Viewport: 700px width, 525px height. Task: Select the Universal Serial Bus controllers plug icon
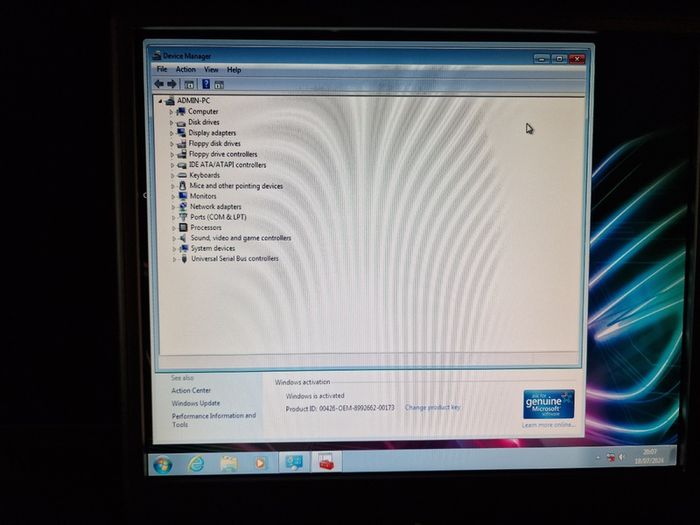[x=184, y=258]
